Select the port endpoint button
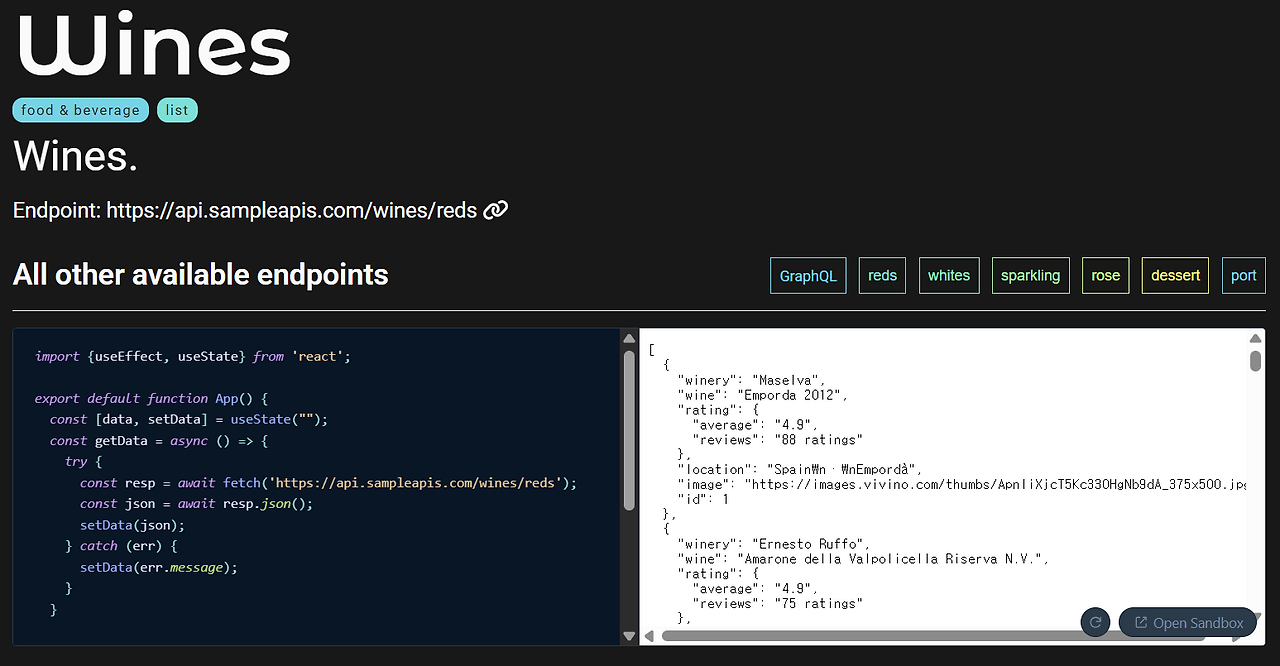The image size is (1280, 666). pyautogui.click(x=1244, y=276)
